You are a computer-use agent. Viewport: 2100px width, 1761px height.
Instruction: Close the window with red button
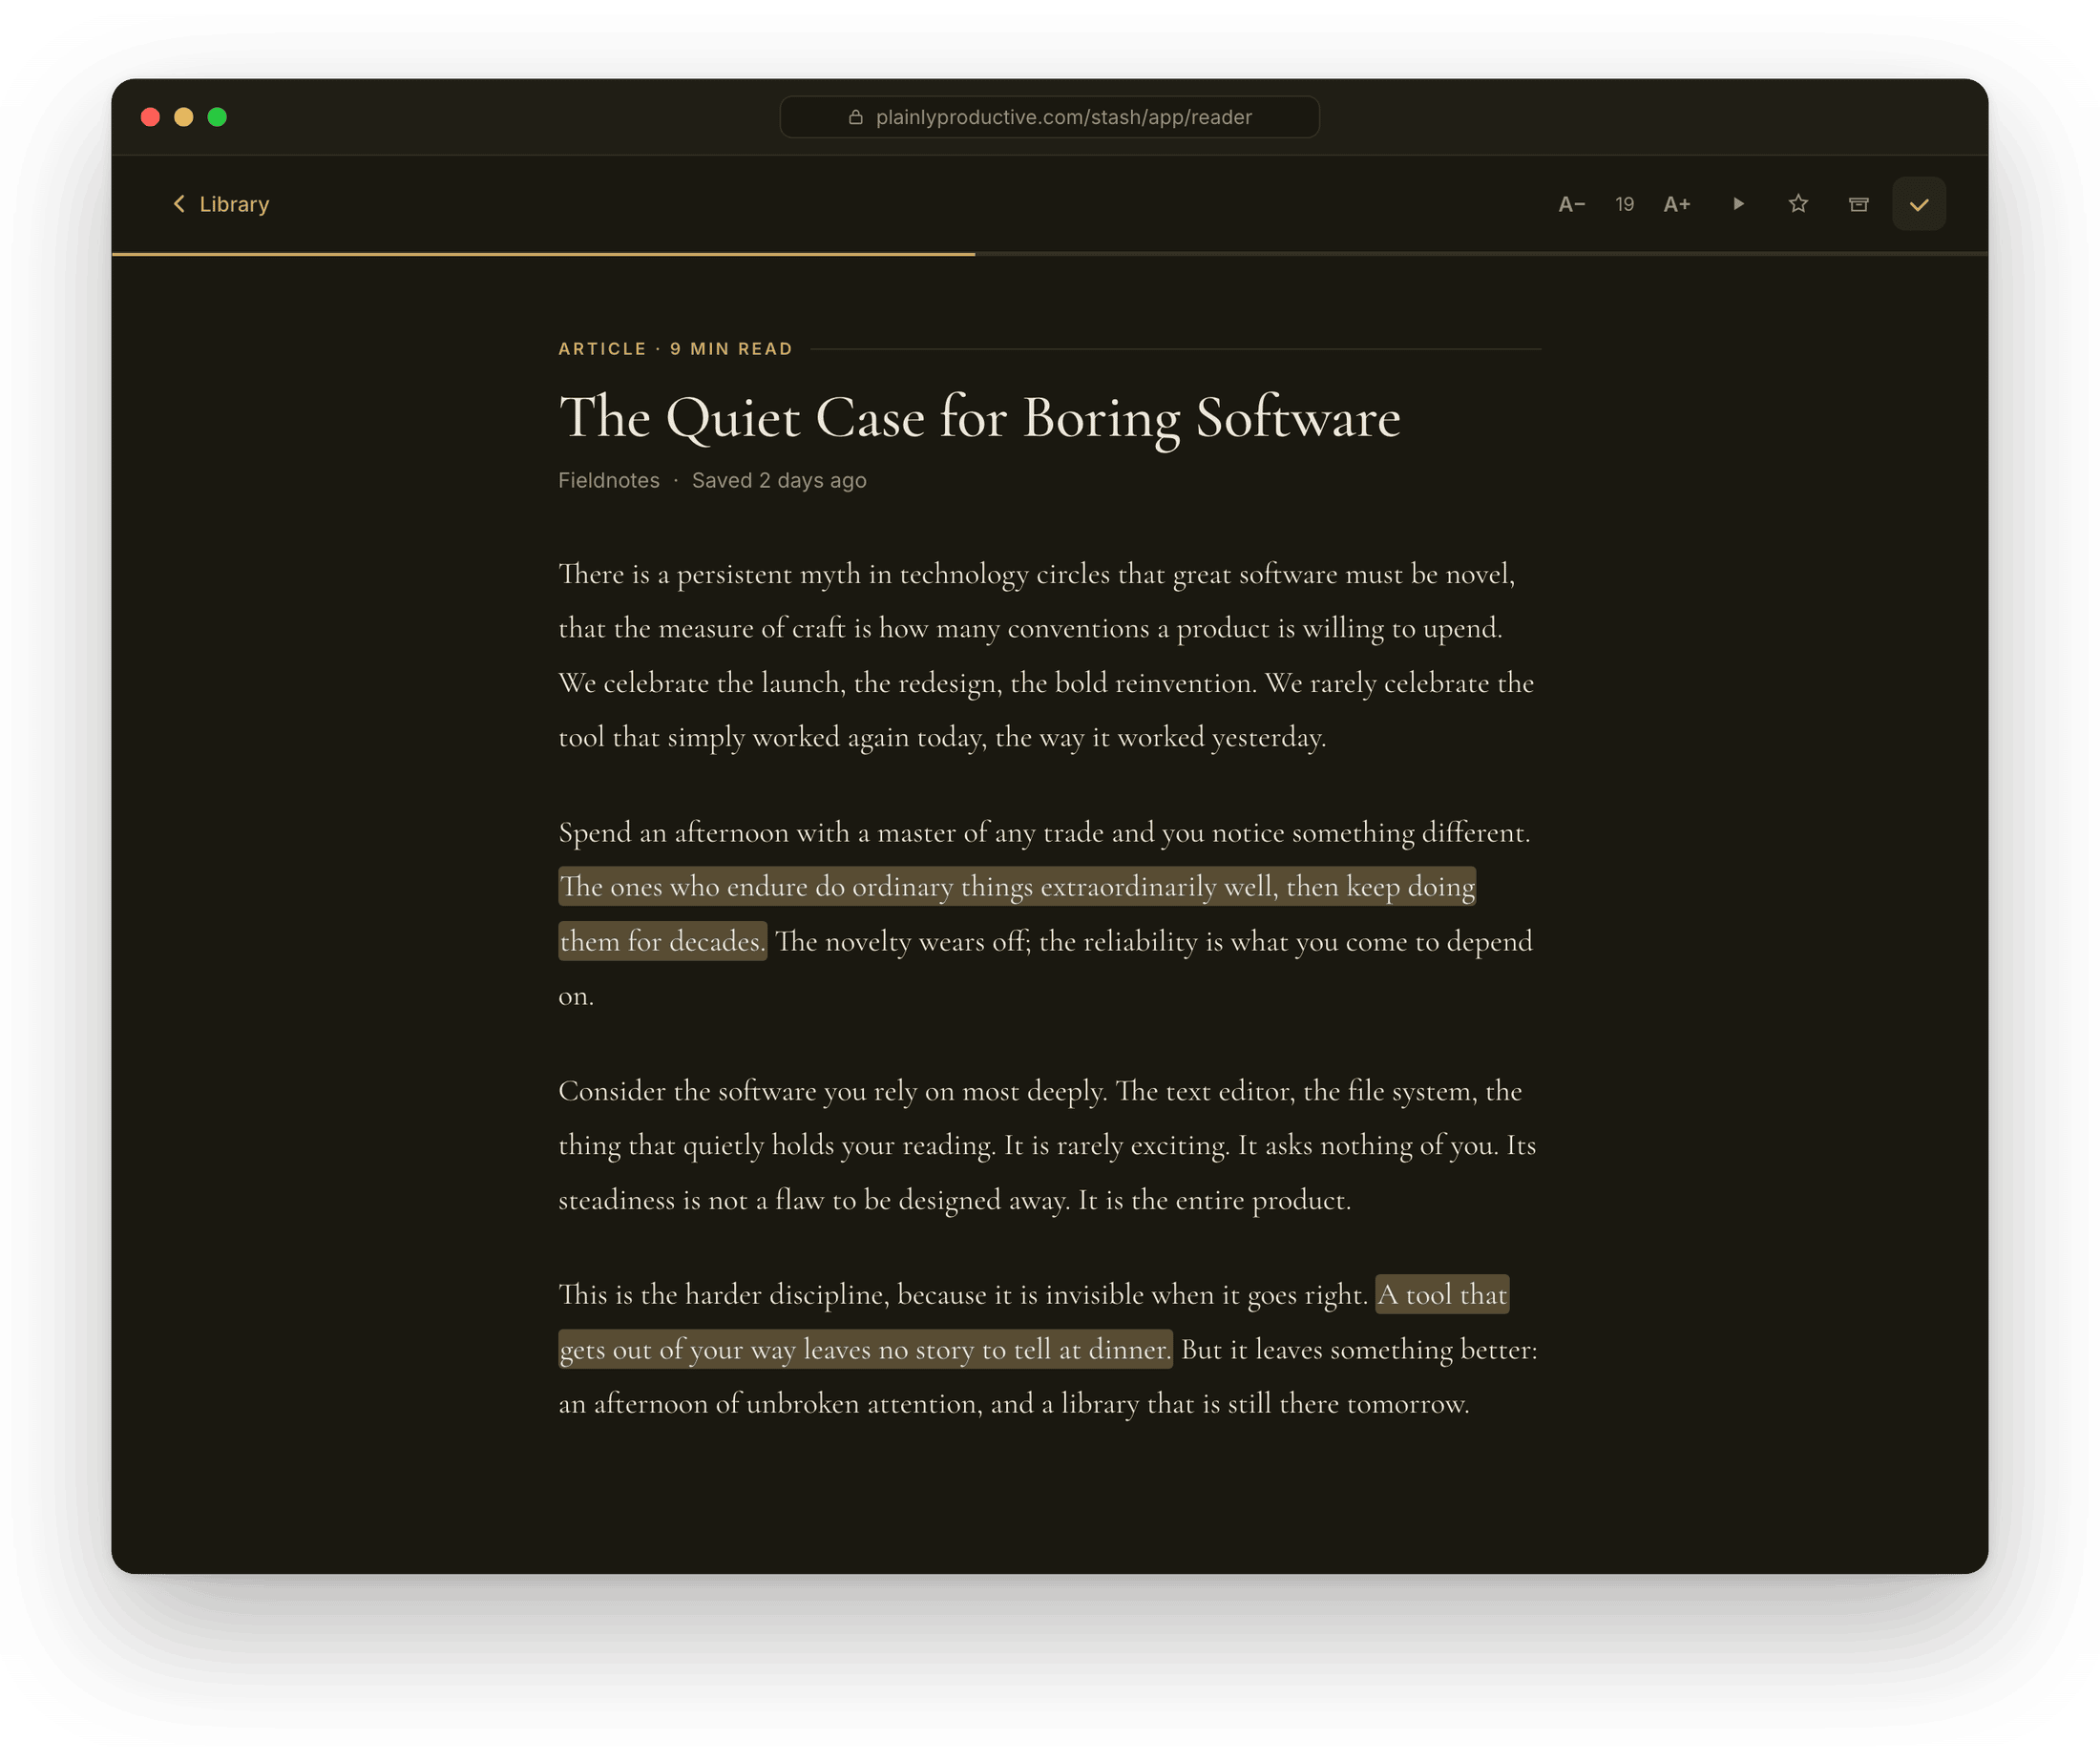151,117
